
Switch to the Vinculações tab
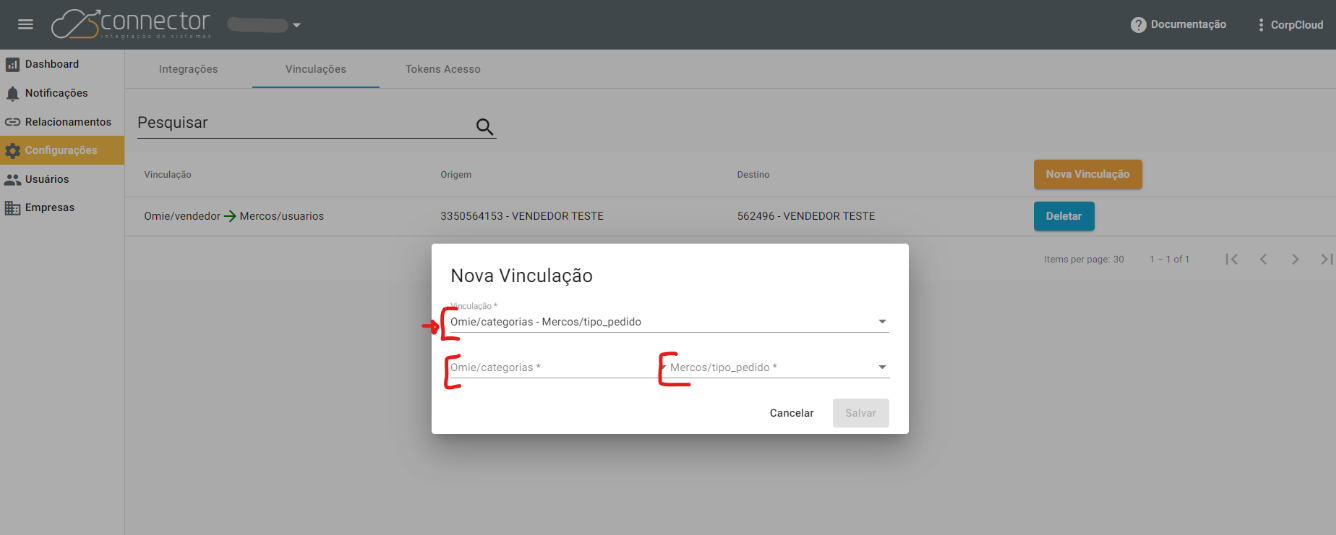pos(316,69)
